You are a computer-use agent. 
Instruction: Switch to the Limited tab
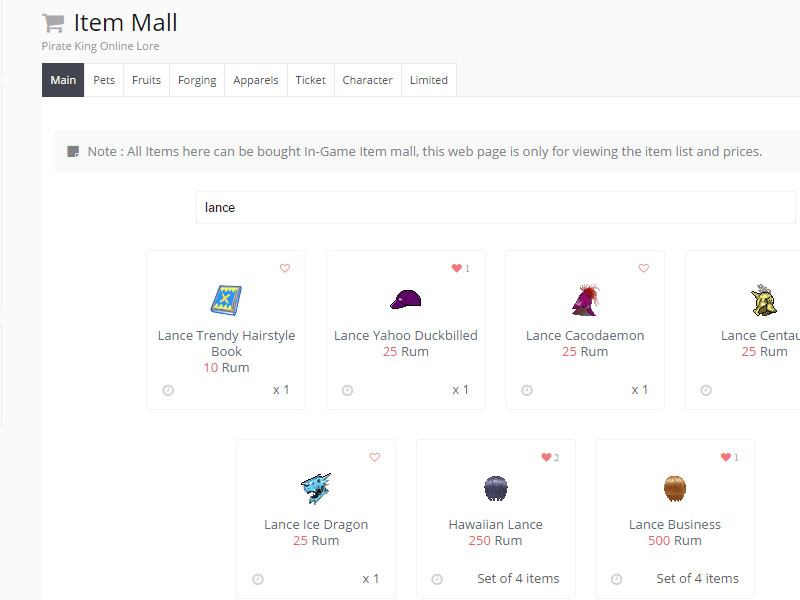click(x=429, y=80)
